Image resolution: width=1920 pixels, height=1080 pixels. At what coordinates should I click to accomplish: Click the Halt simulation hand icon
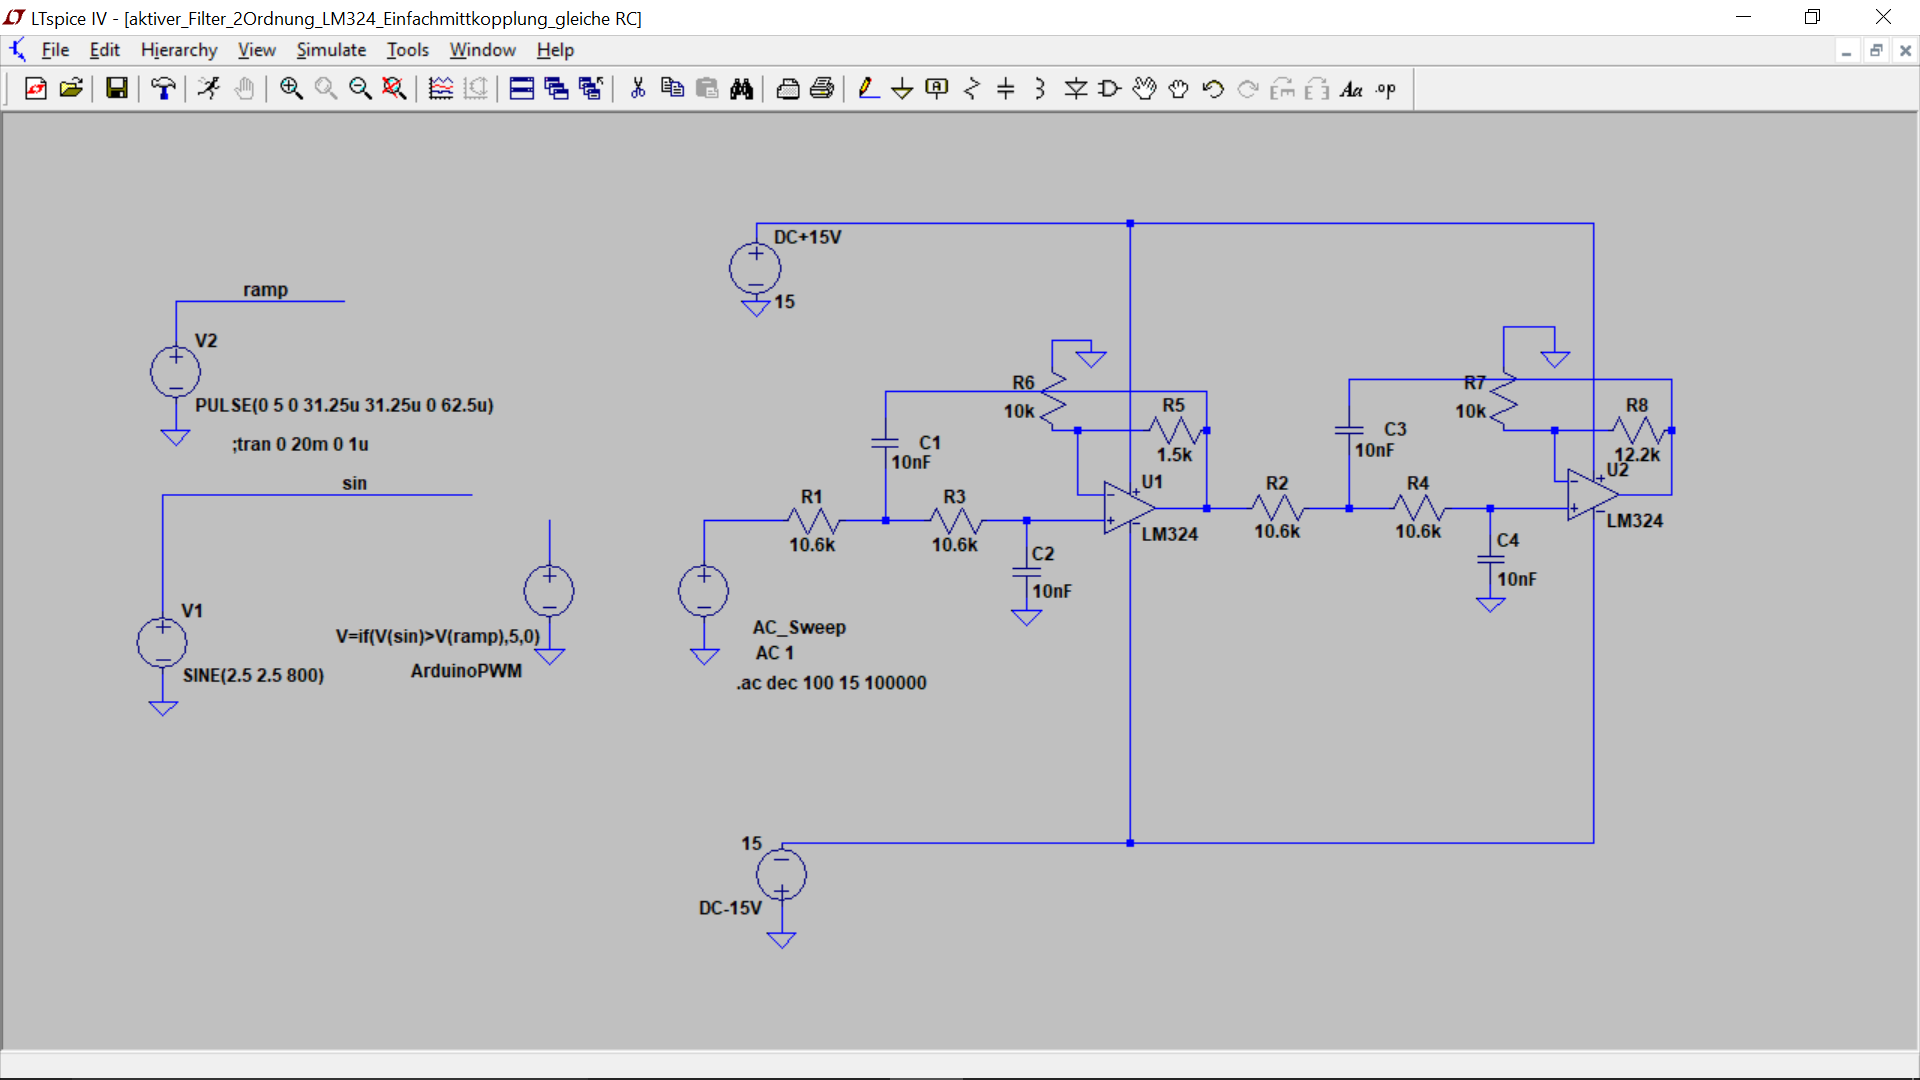coord(244,89)
